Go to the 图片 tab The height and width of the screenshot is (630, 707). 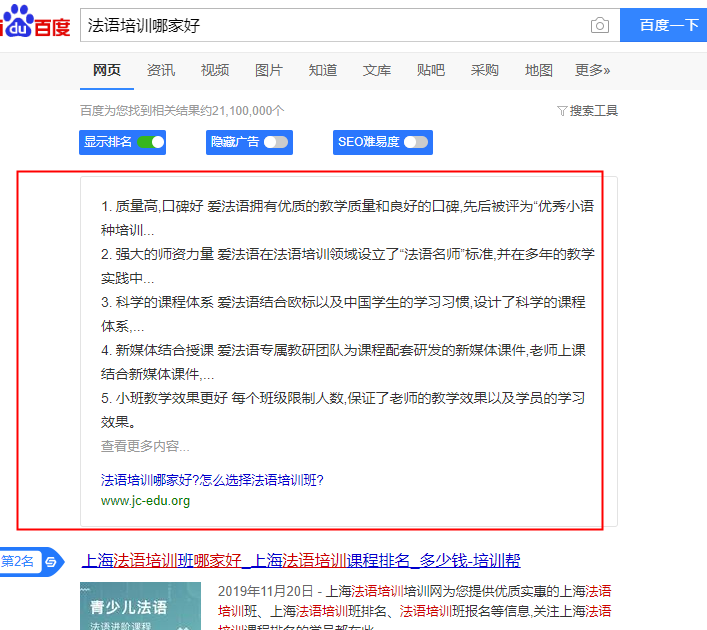point(269,70)
